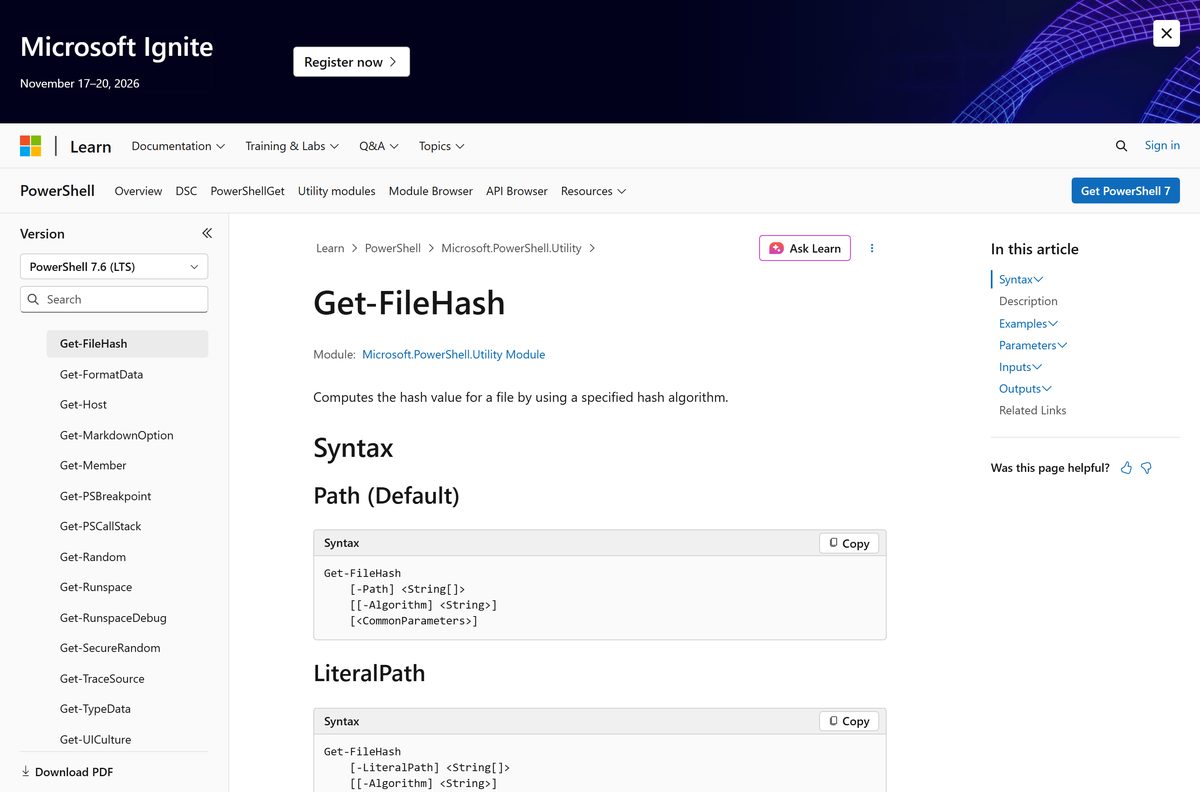
Task: Expand Syntax section in article outline
Action: click(1021, 280)
